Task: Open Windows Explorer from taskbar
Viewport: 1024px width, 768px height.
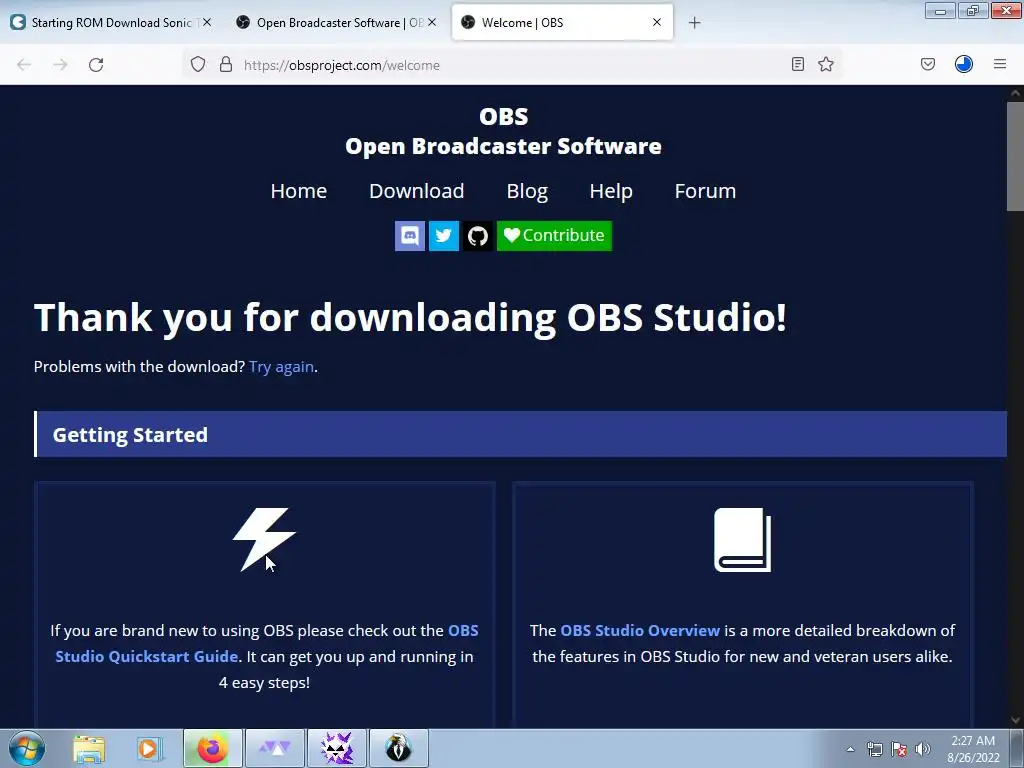Action: point(89,749)
